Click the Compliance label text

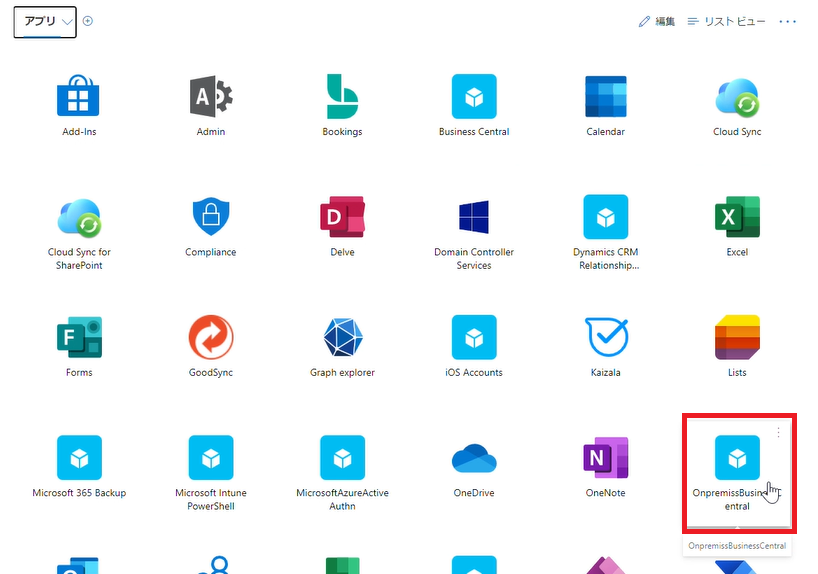(211, 253)
